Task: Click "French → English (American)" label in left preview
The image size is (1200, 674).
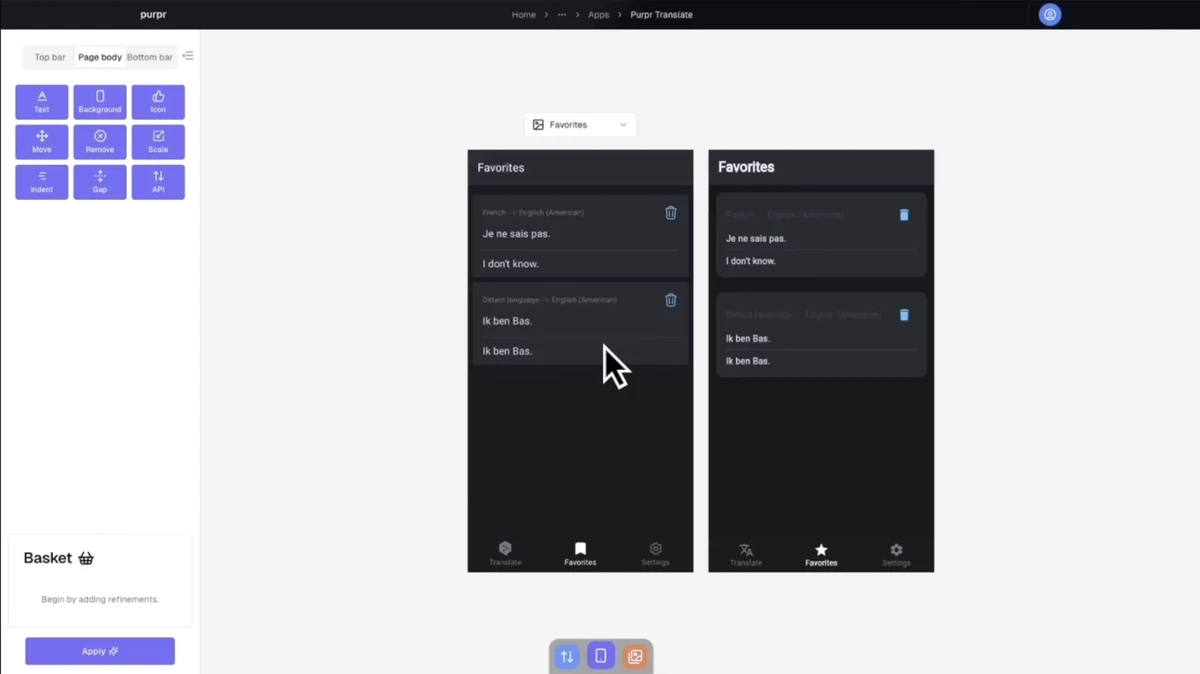Action: 533,213
